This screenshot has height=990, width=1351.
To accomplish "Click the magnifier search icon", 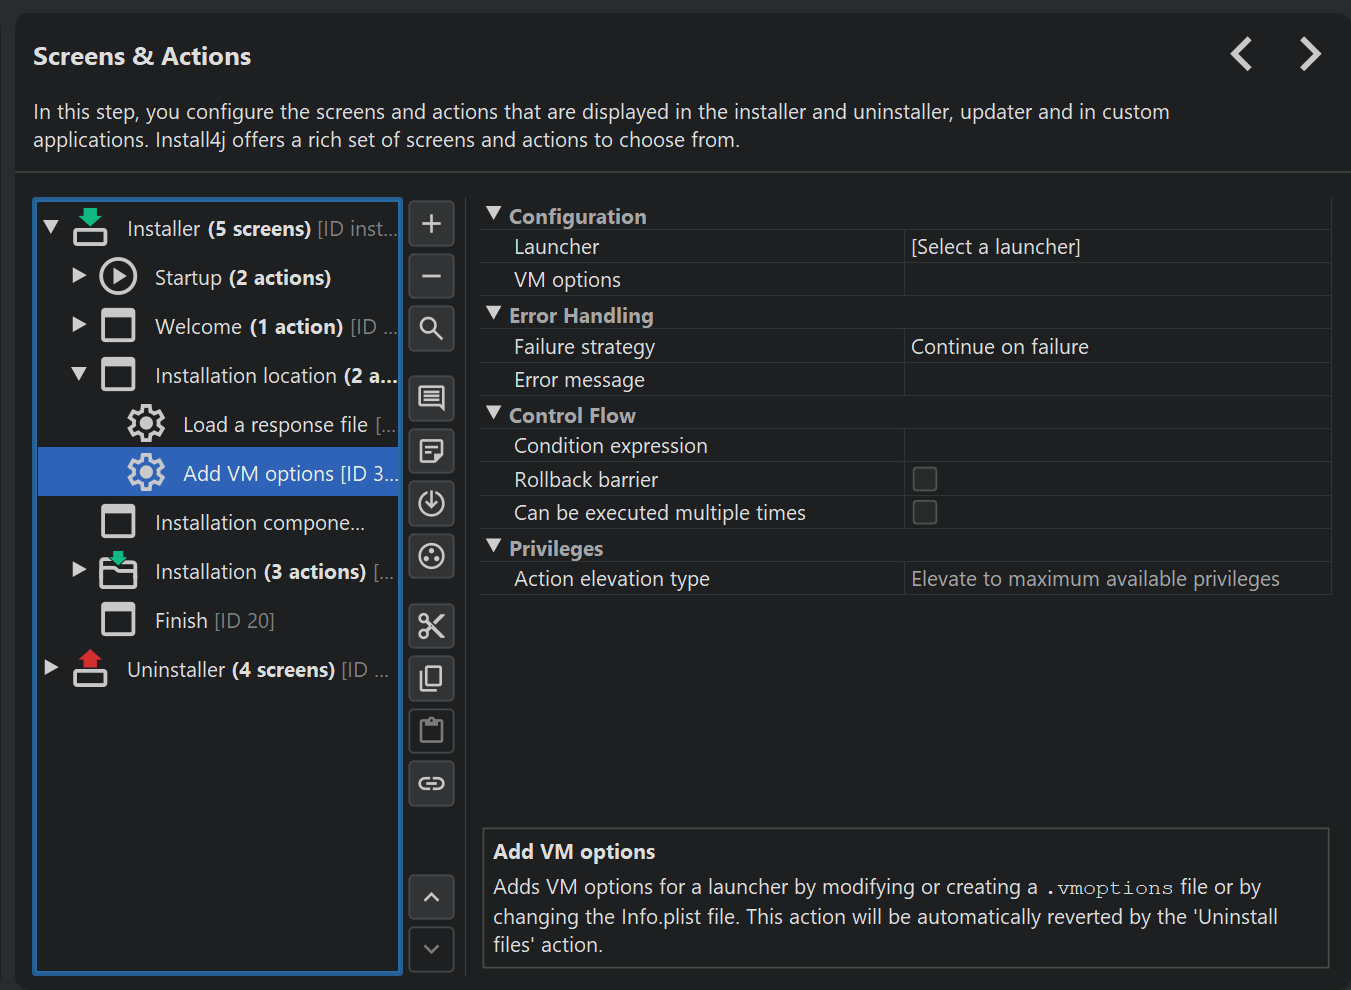I will click(x=431, y=328).
